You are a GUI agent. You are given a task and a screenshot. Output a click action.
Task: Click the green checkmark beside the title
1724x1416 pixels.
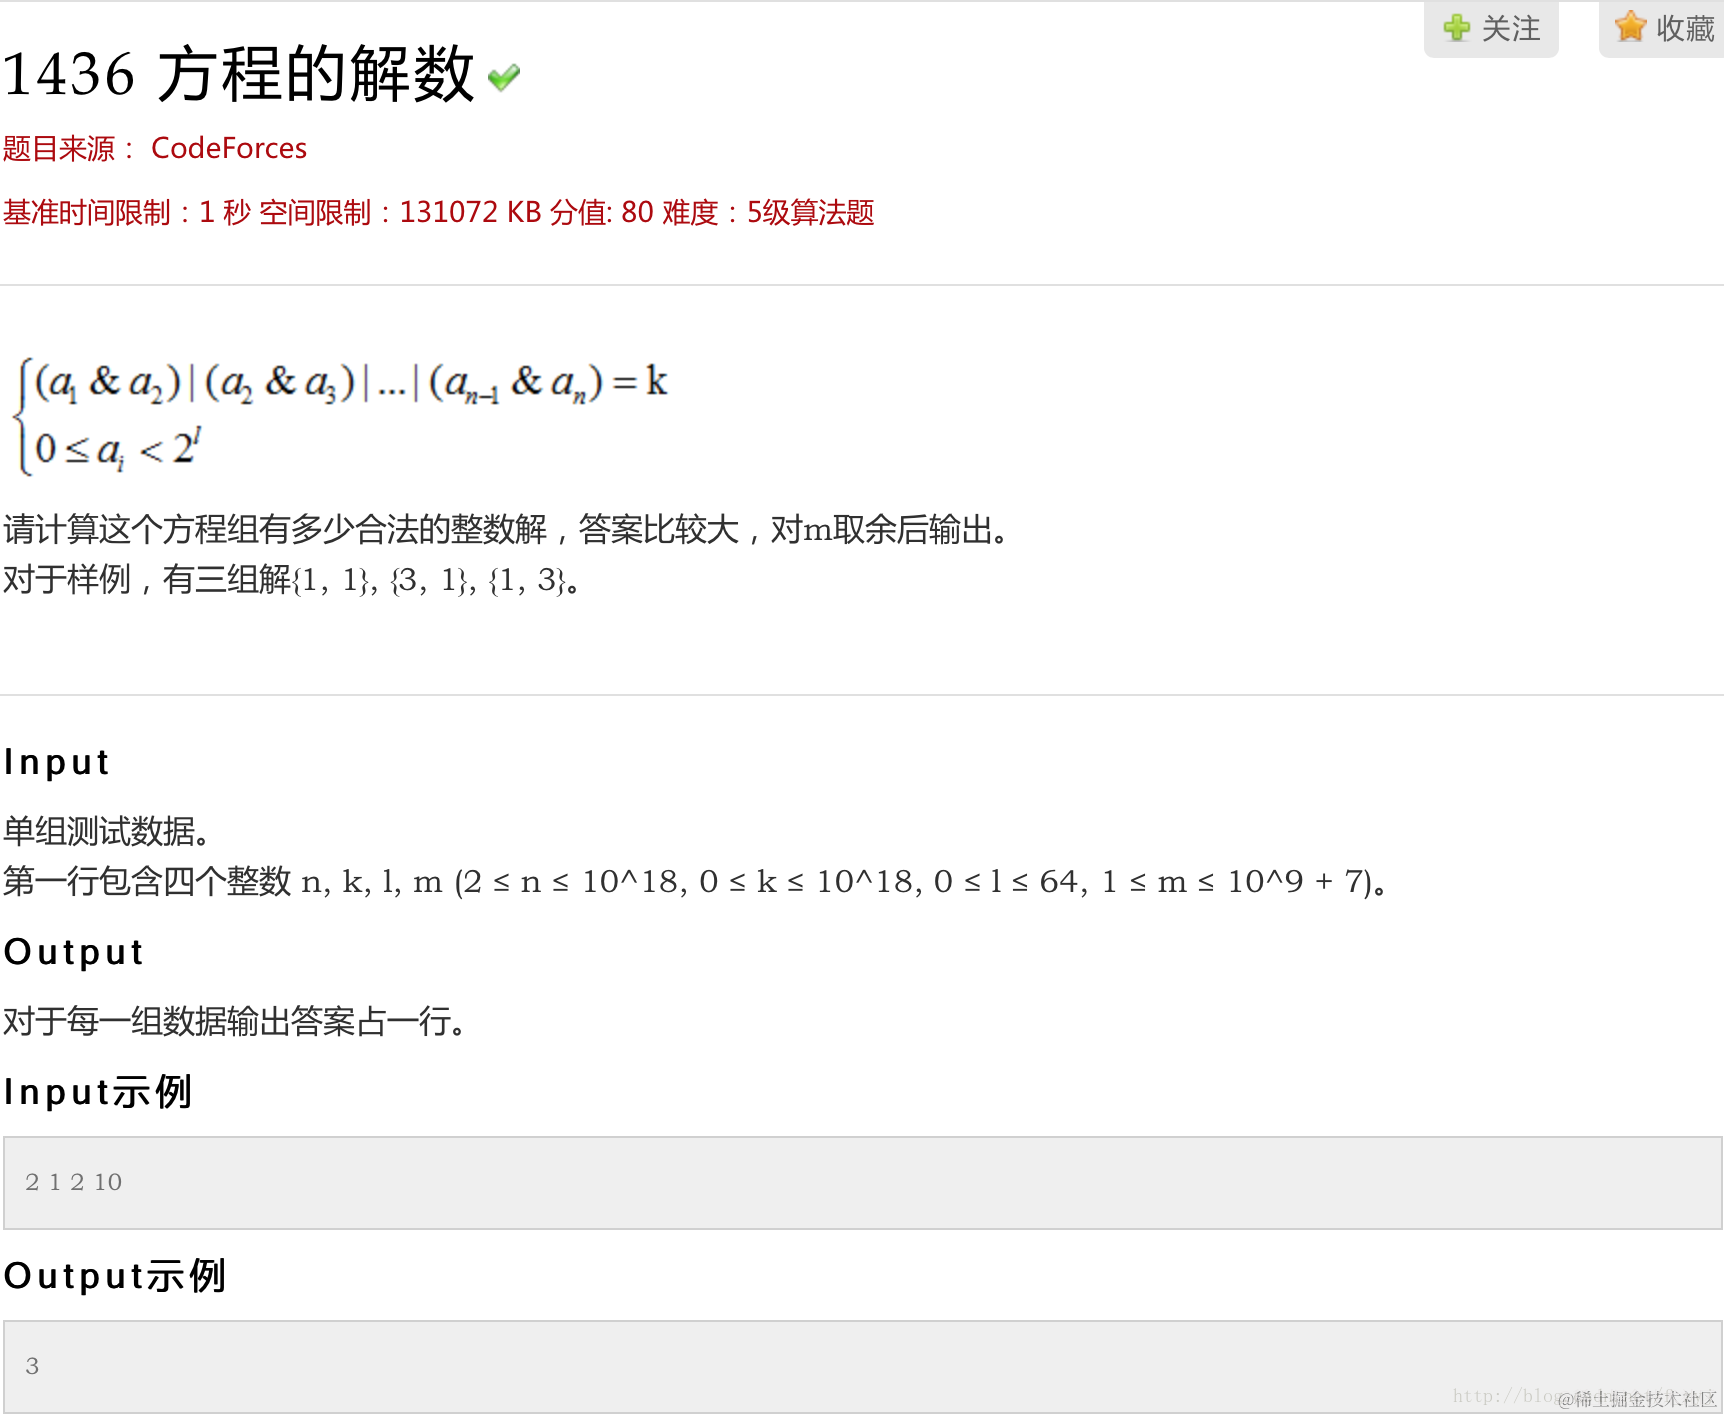coord(504,77)
